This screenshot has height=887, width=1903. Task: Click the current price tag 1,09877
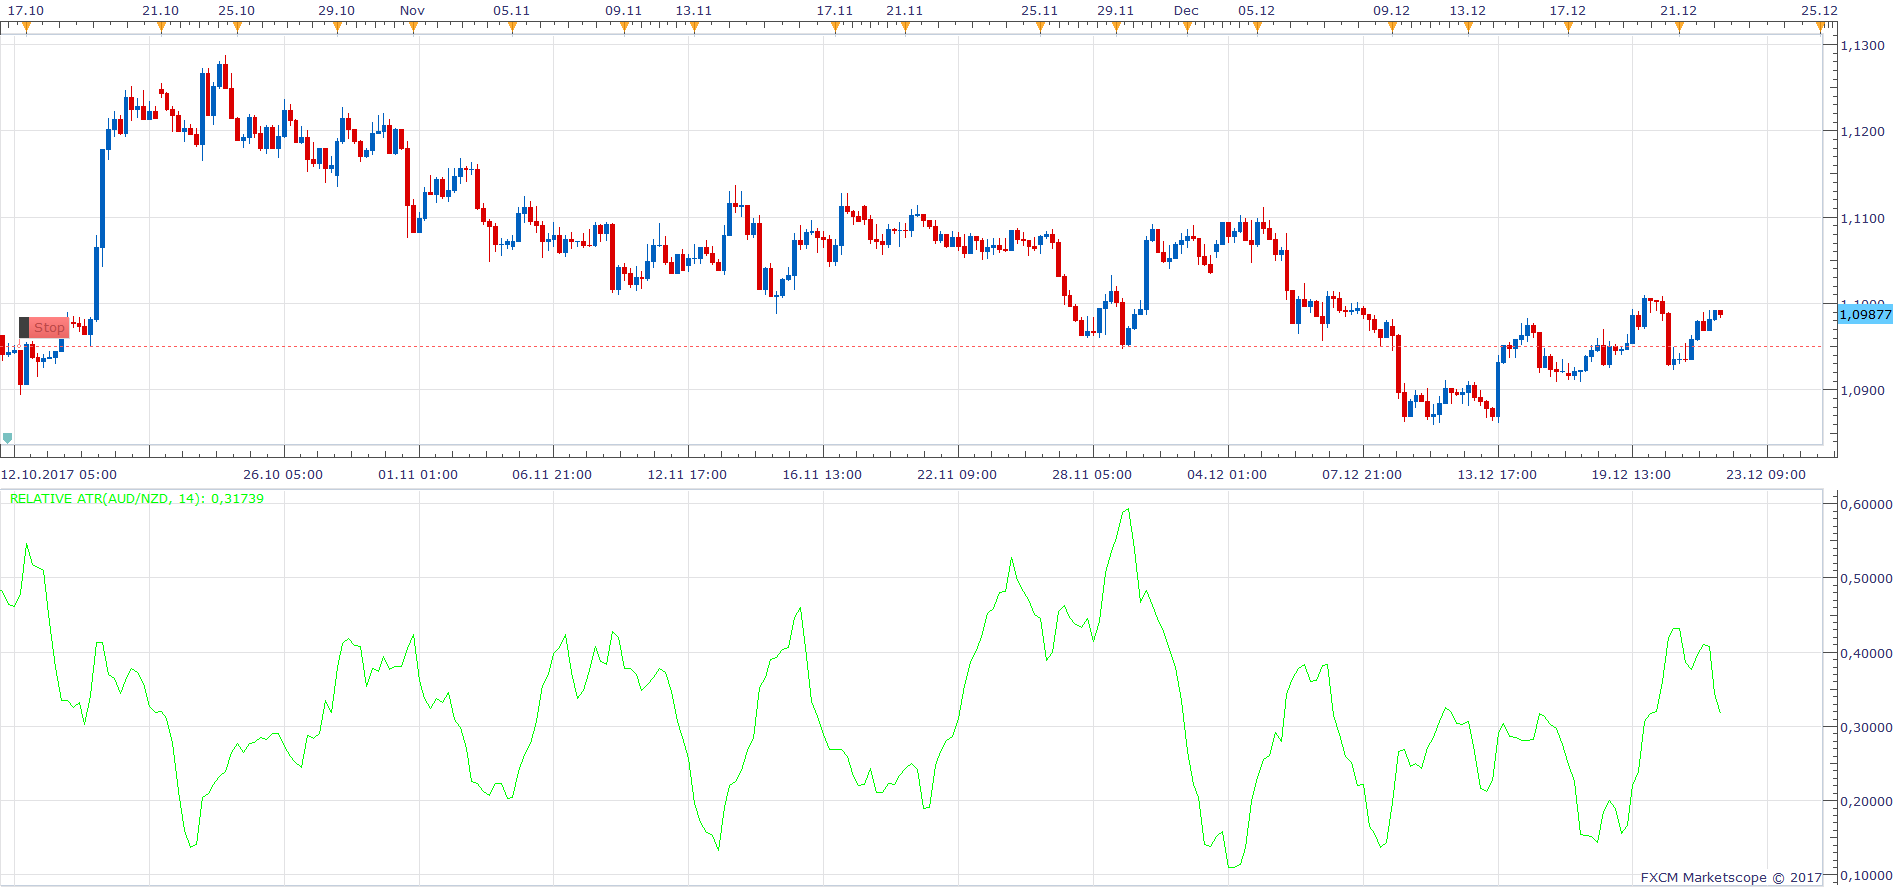coord(1865,314)
